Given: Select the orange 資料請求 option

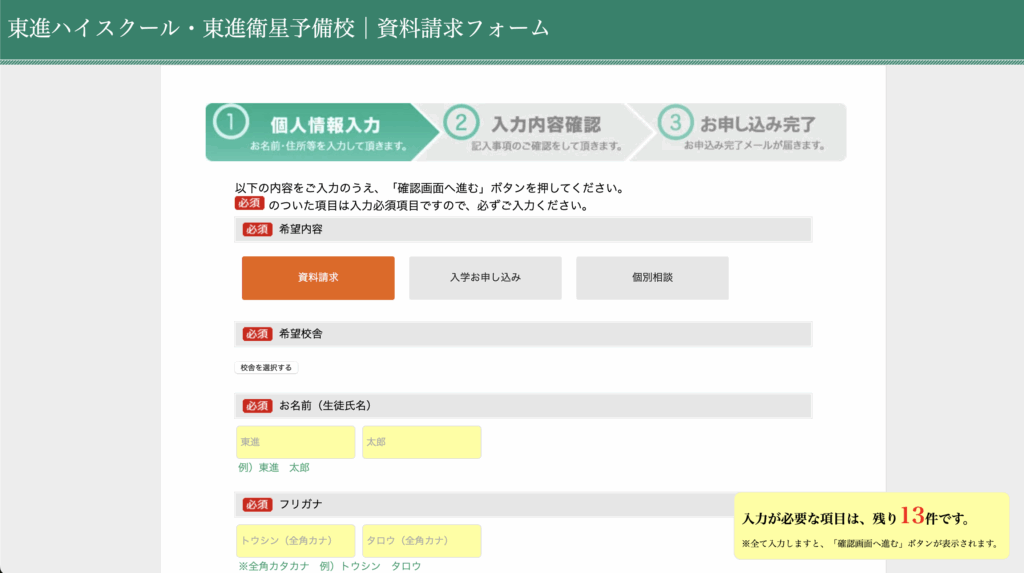Looking at the screenshot, I should (x=318, y=278).
